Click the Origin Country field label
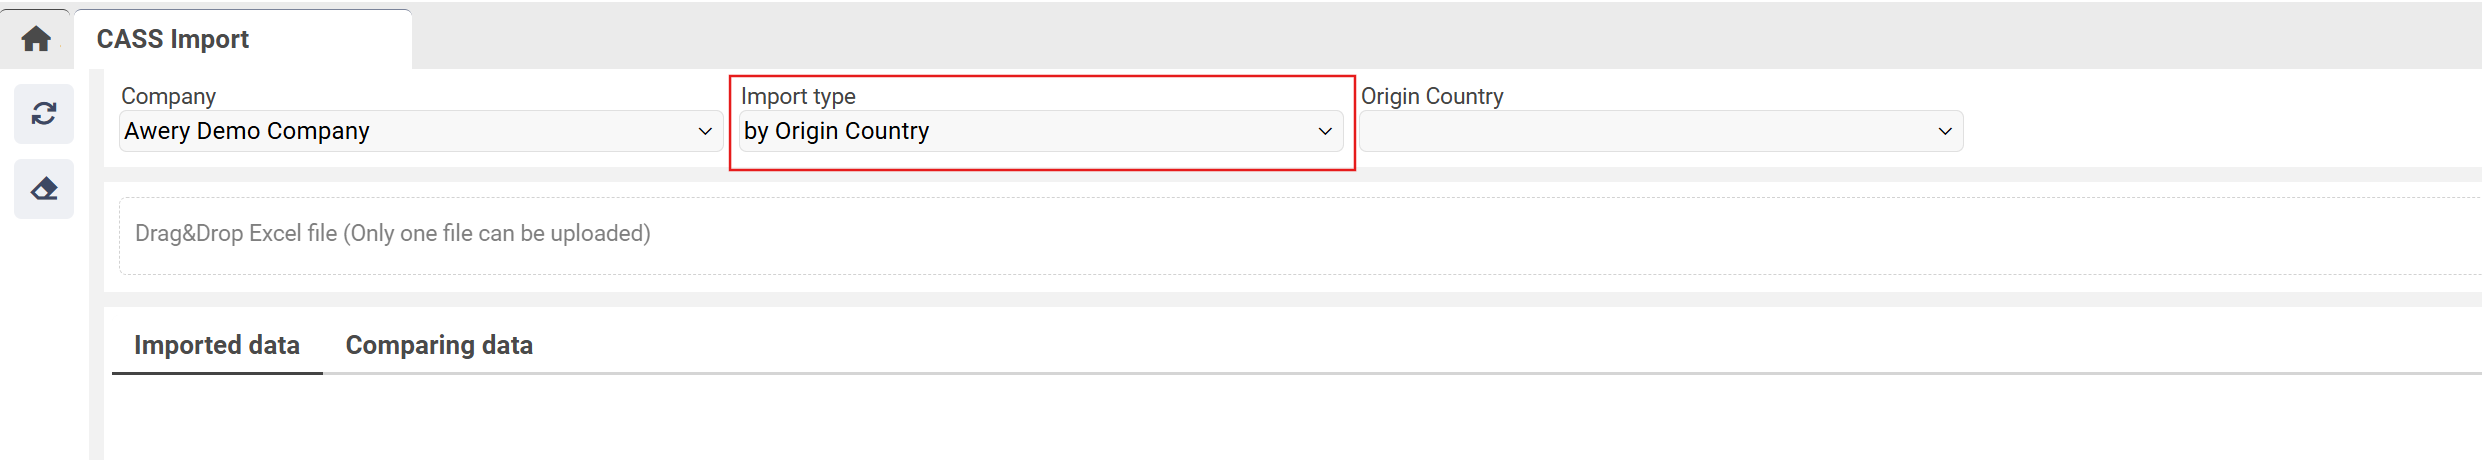This screenshot has height=460, width=2482. tap(1432, 96)
